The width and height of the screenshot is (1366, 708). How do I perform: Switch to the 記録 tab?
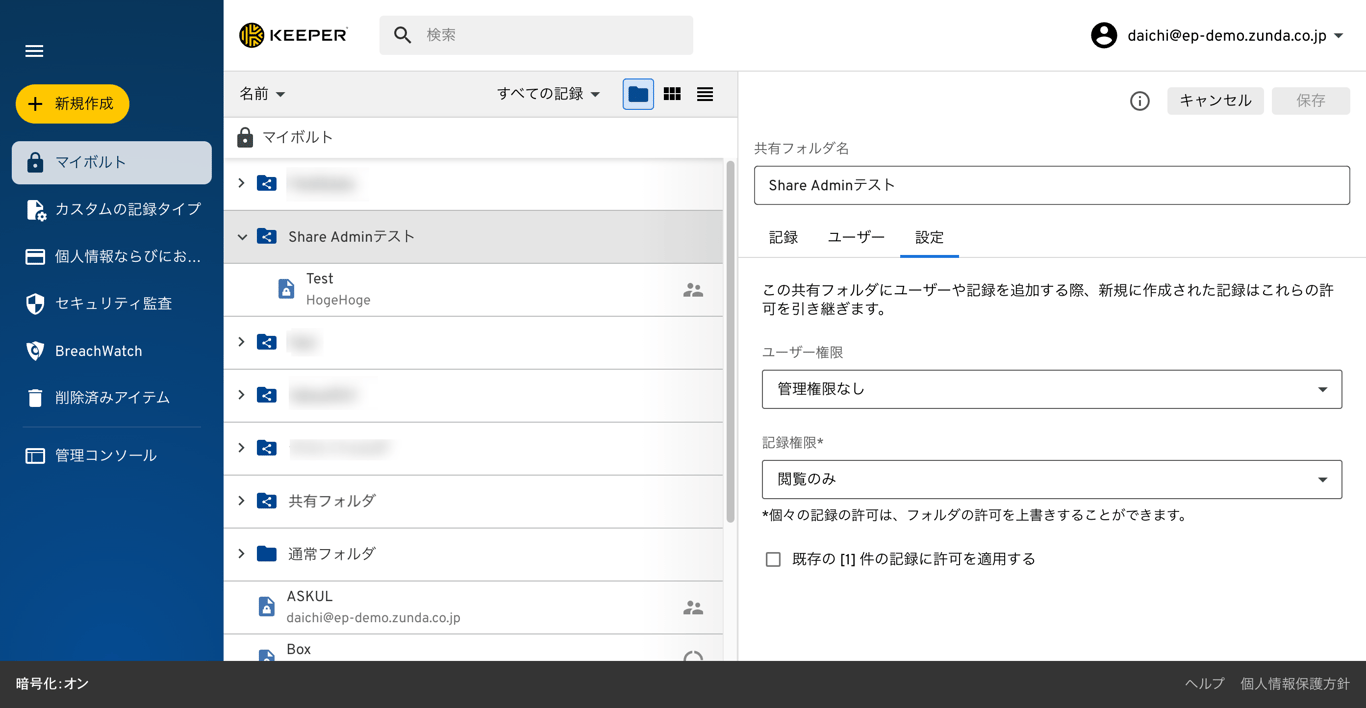(x=783, y=237)
